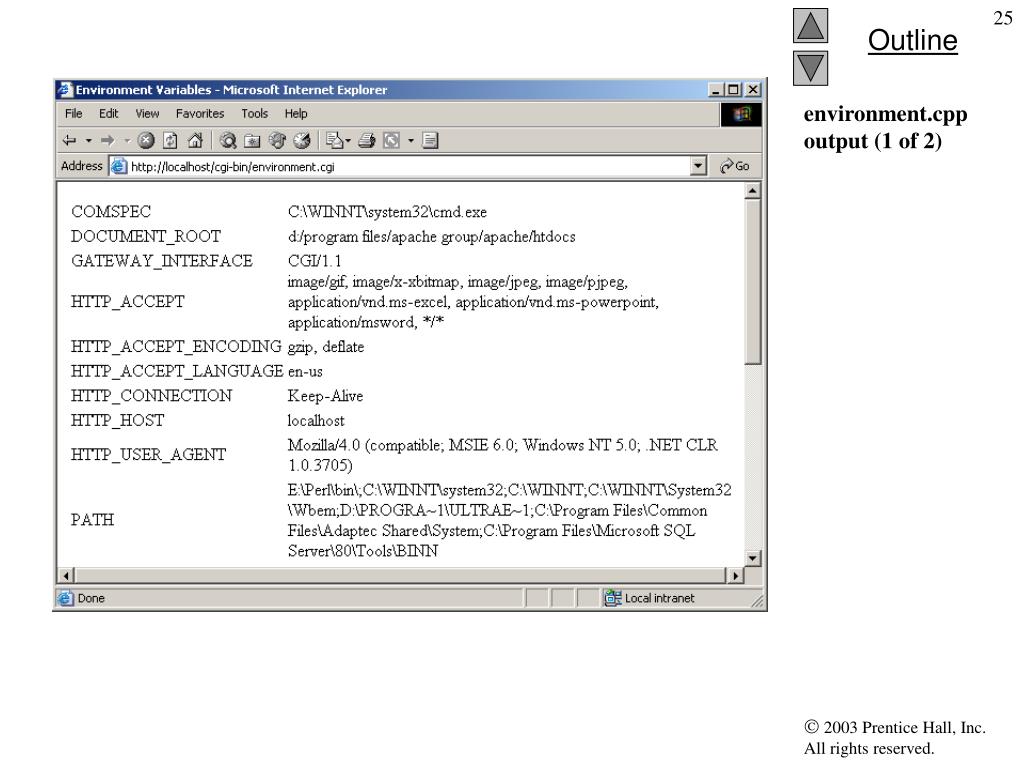
Task: Open the Favorites folder icon
Action: (x=252, y=140)
